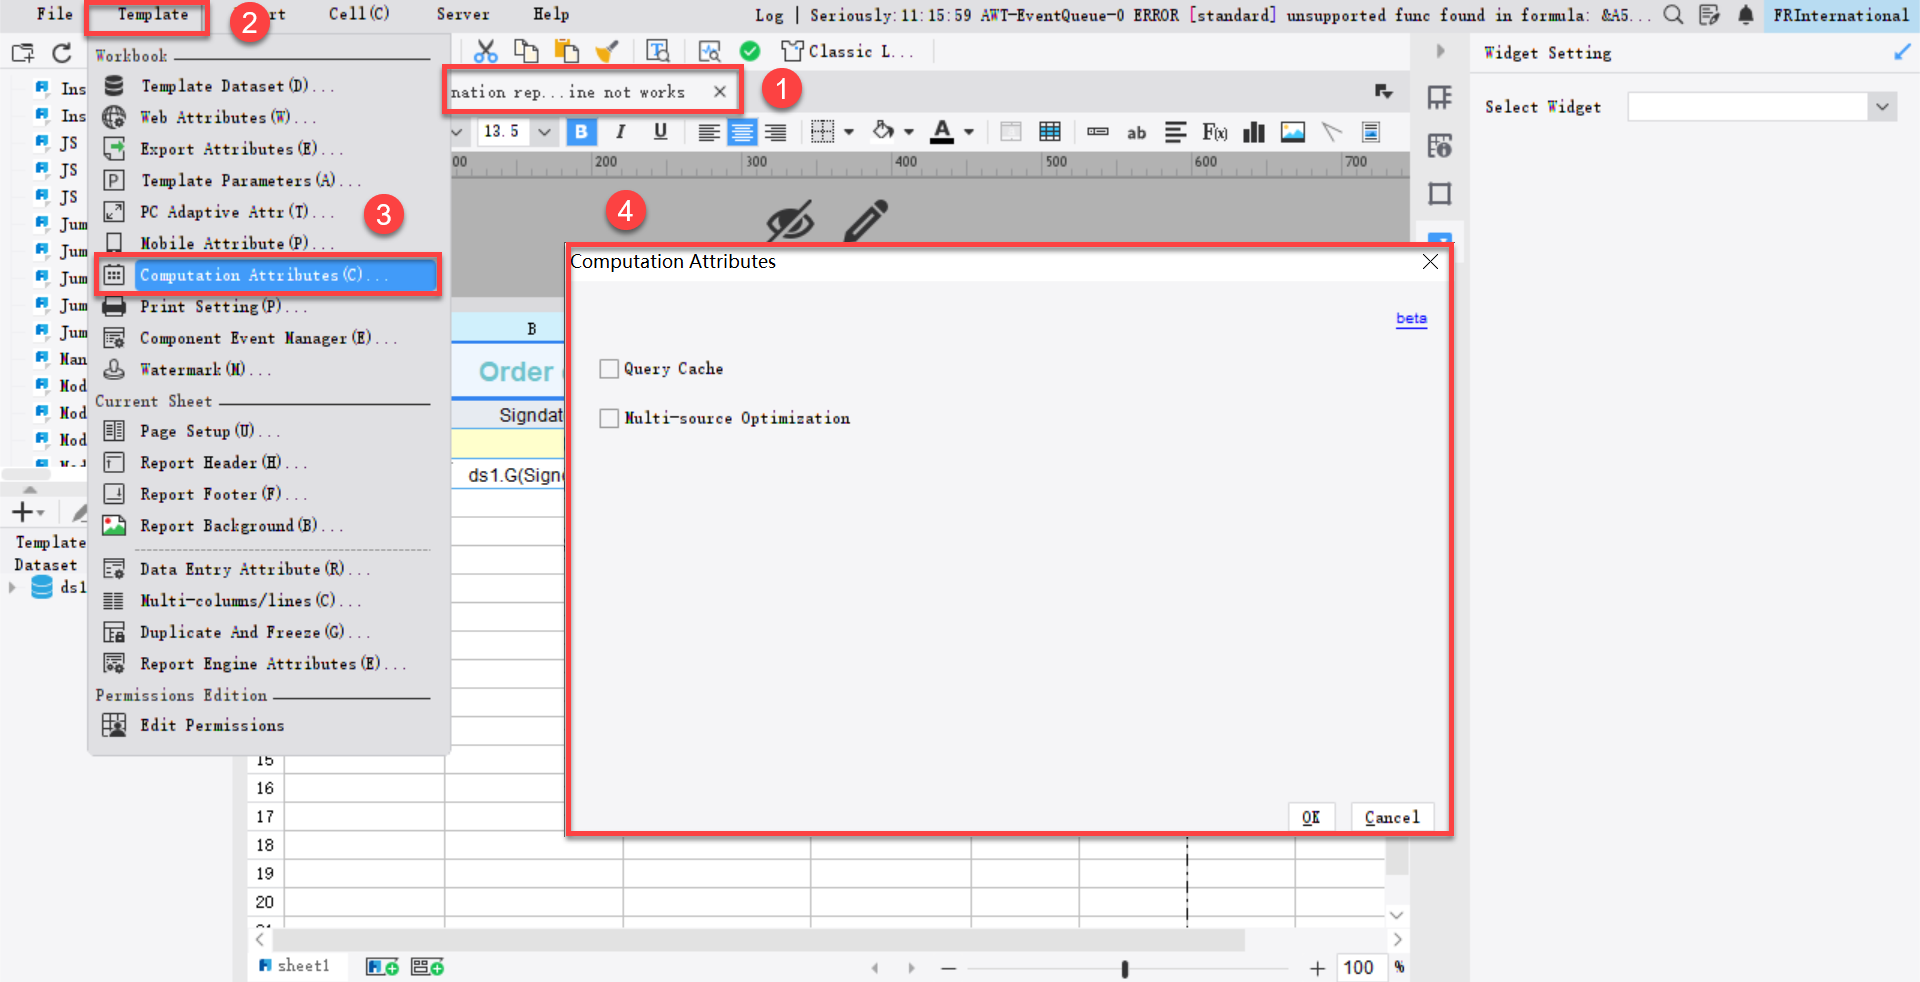The width and height of the screenshot is (1920, 982).
Task: Click the Log button in top bar
Action: click(x=769, y=15)
